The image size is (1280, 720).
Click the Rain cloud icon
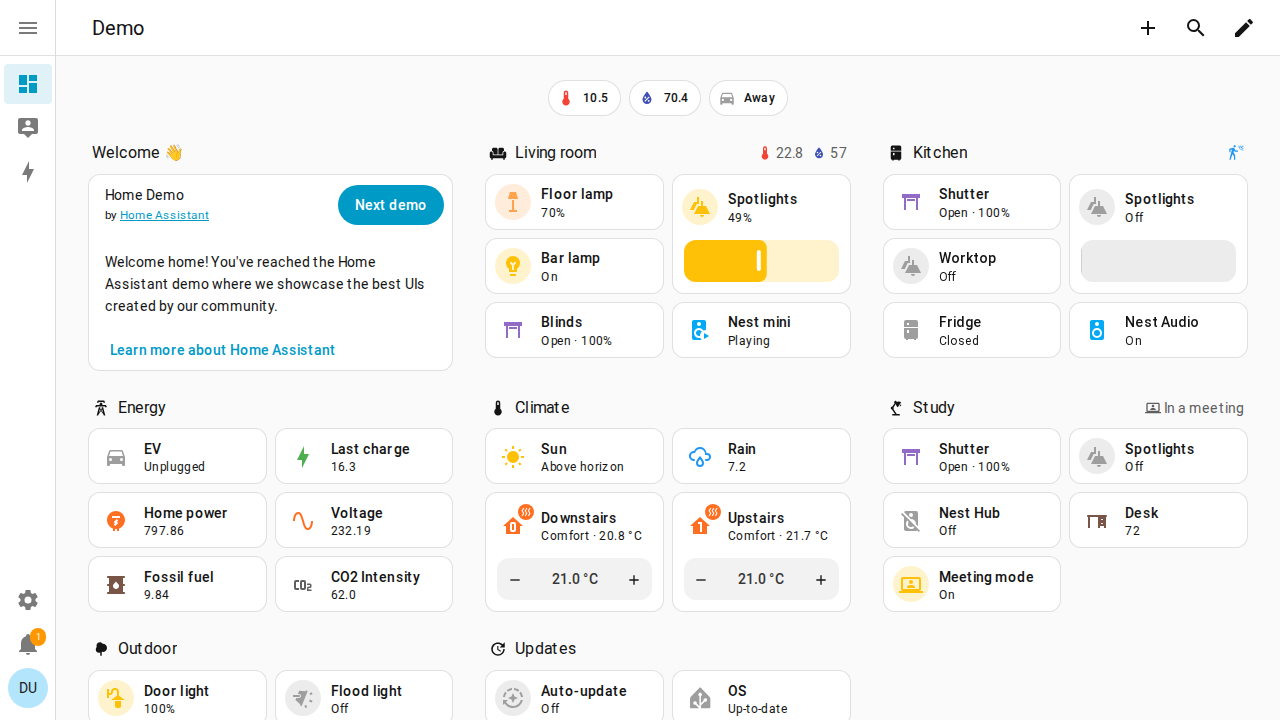click(x=700, y=457)
